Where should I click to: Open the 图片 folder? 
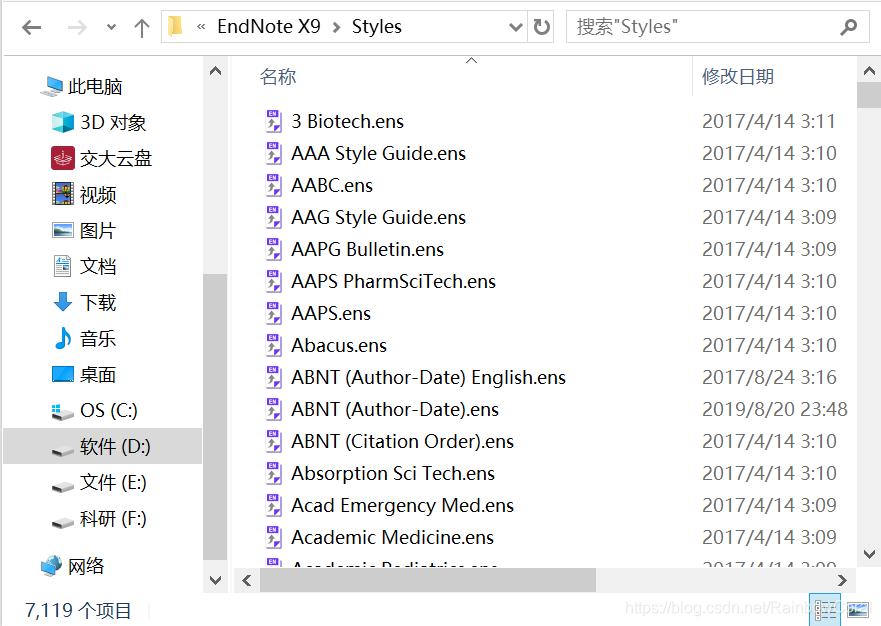pyautogui.click(x=84, y=230)
